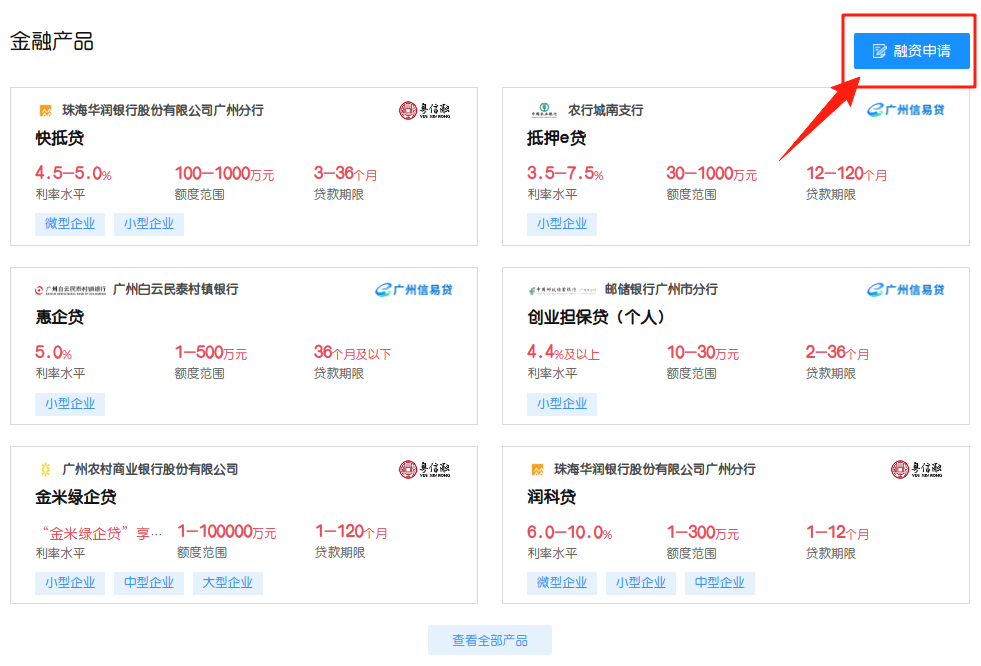Select the 小型企业 tag on 抵押e贷 card
This screenshot has height=666, width=981.
[x=562, y=224]
